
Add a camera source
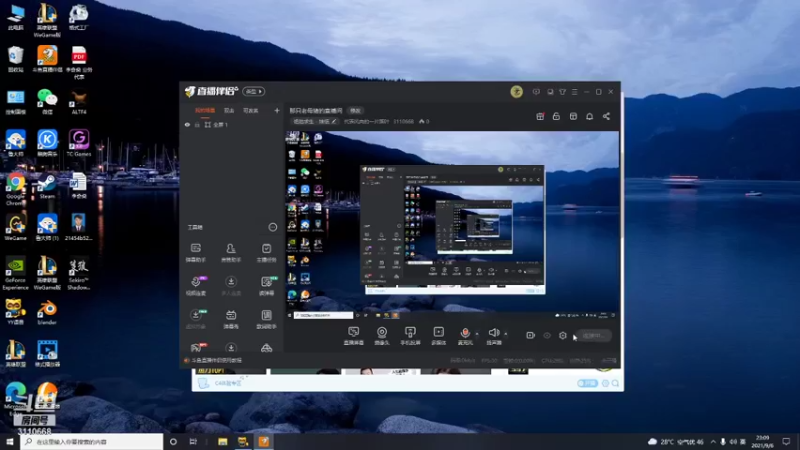point(382,336)
